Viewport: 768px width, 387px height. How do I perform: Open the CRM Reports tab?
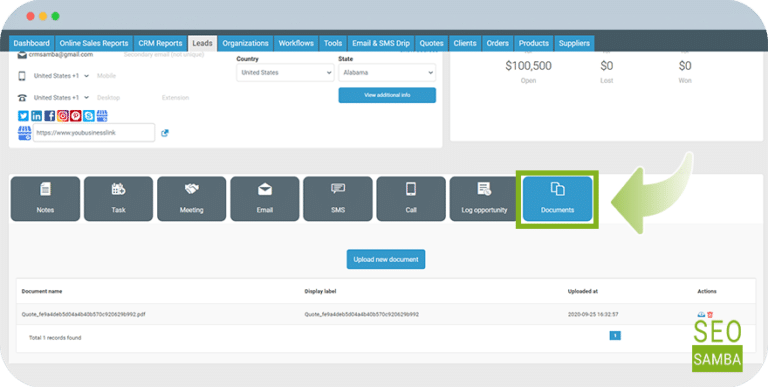(160, 43)
